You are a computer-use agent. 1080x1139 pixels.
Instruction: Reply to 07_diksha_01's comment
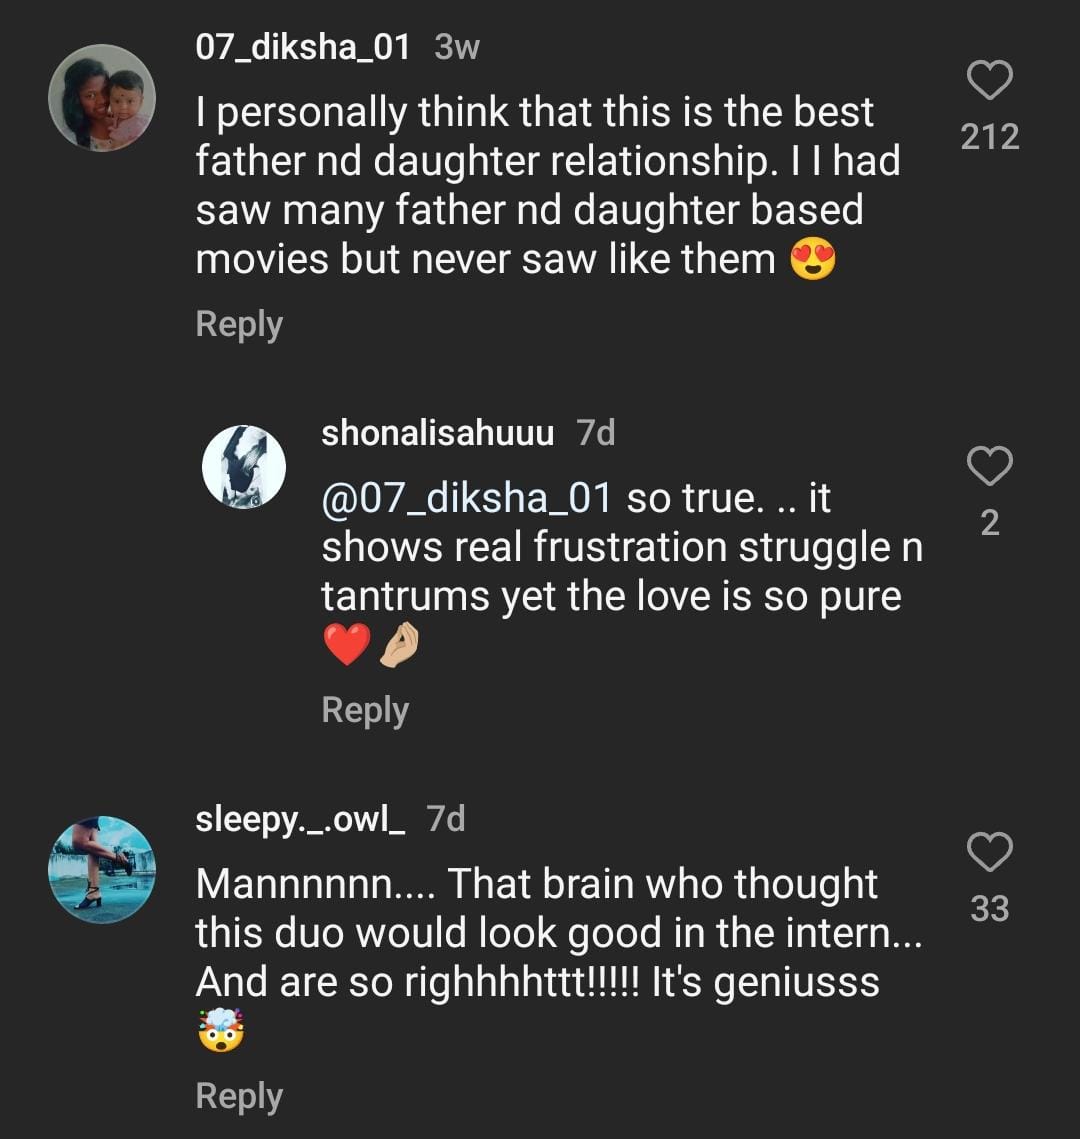click(x=239, y=324)
